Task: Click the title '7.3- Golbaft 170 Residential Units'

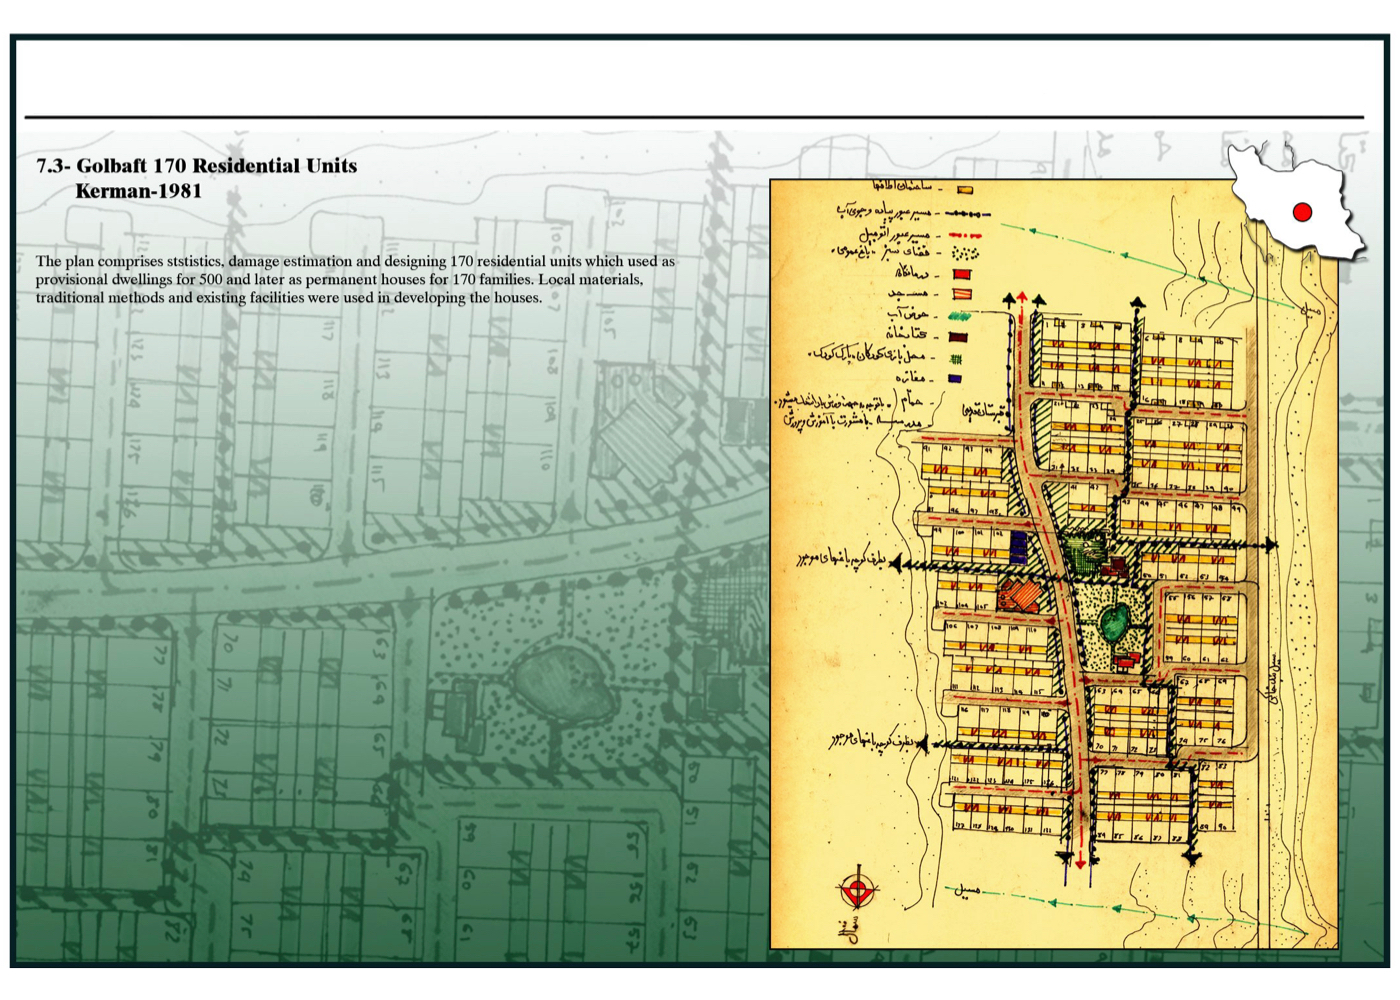Action: point(197,166)
